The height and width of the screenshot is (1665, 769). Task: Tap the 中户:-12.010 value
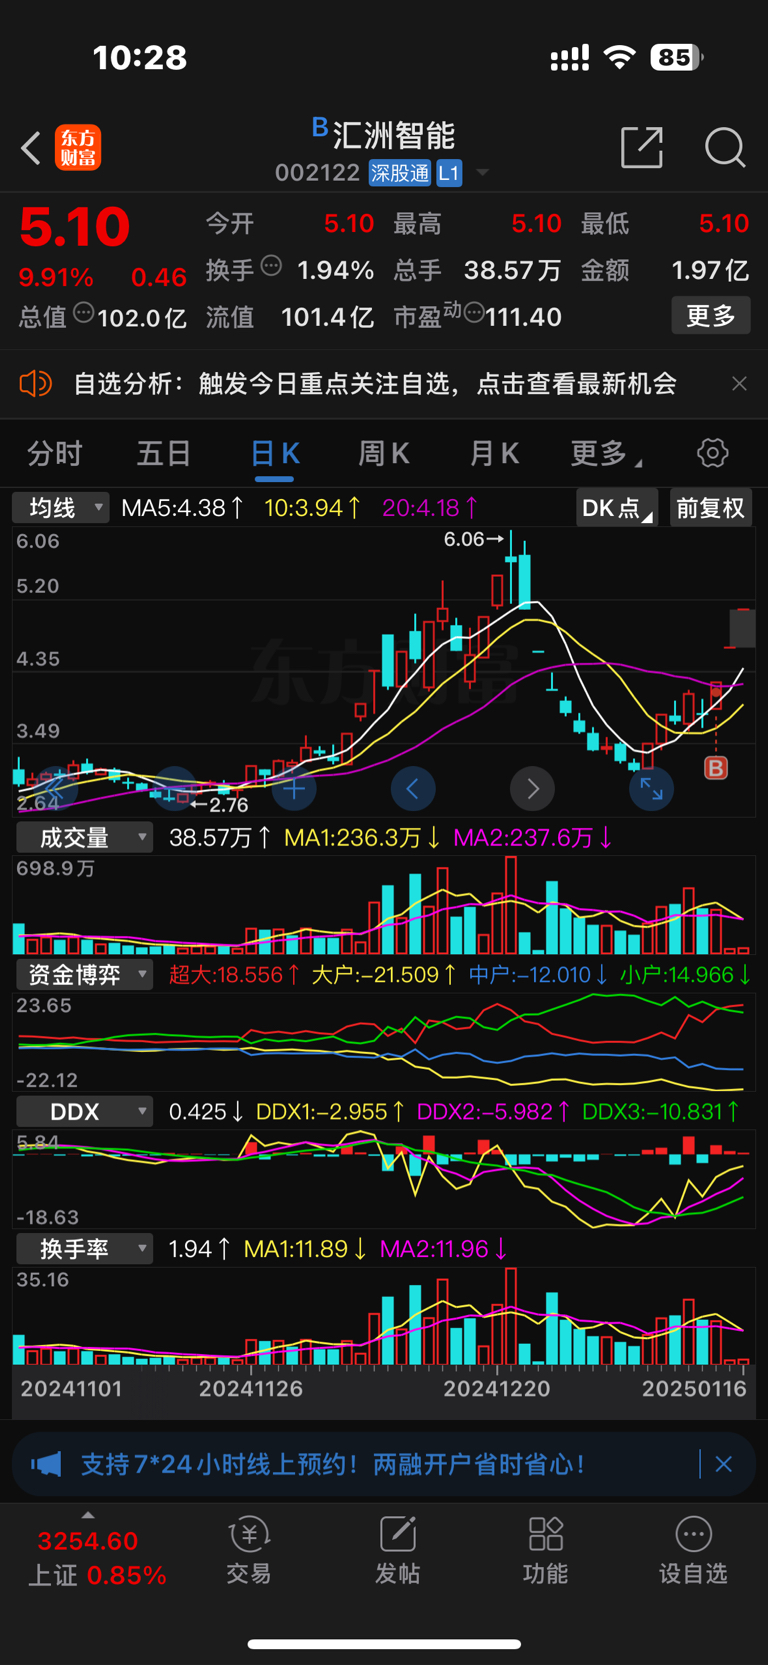coord(539,974)
